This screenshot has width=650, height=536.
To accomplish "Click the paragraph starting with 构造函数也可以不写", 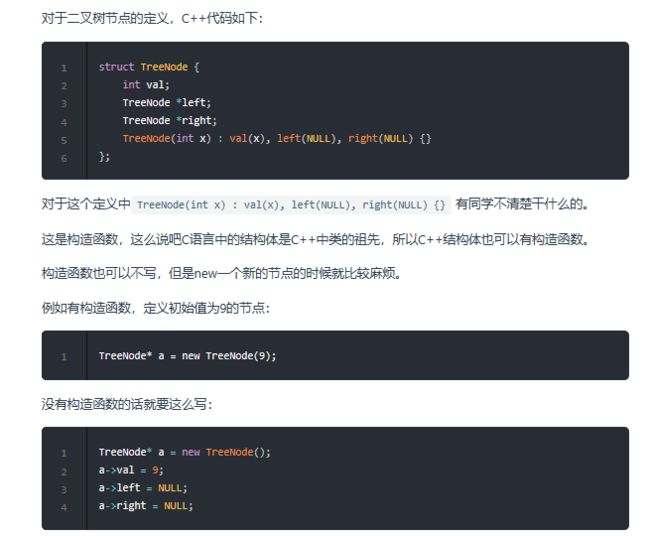I will tap(221, 273).
